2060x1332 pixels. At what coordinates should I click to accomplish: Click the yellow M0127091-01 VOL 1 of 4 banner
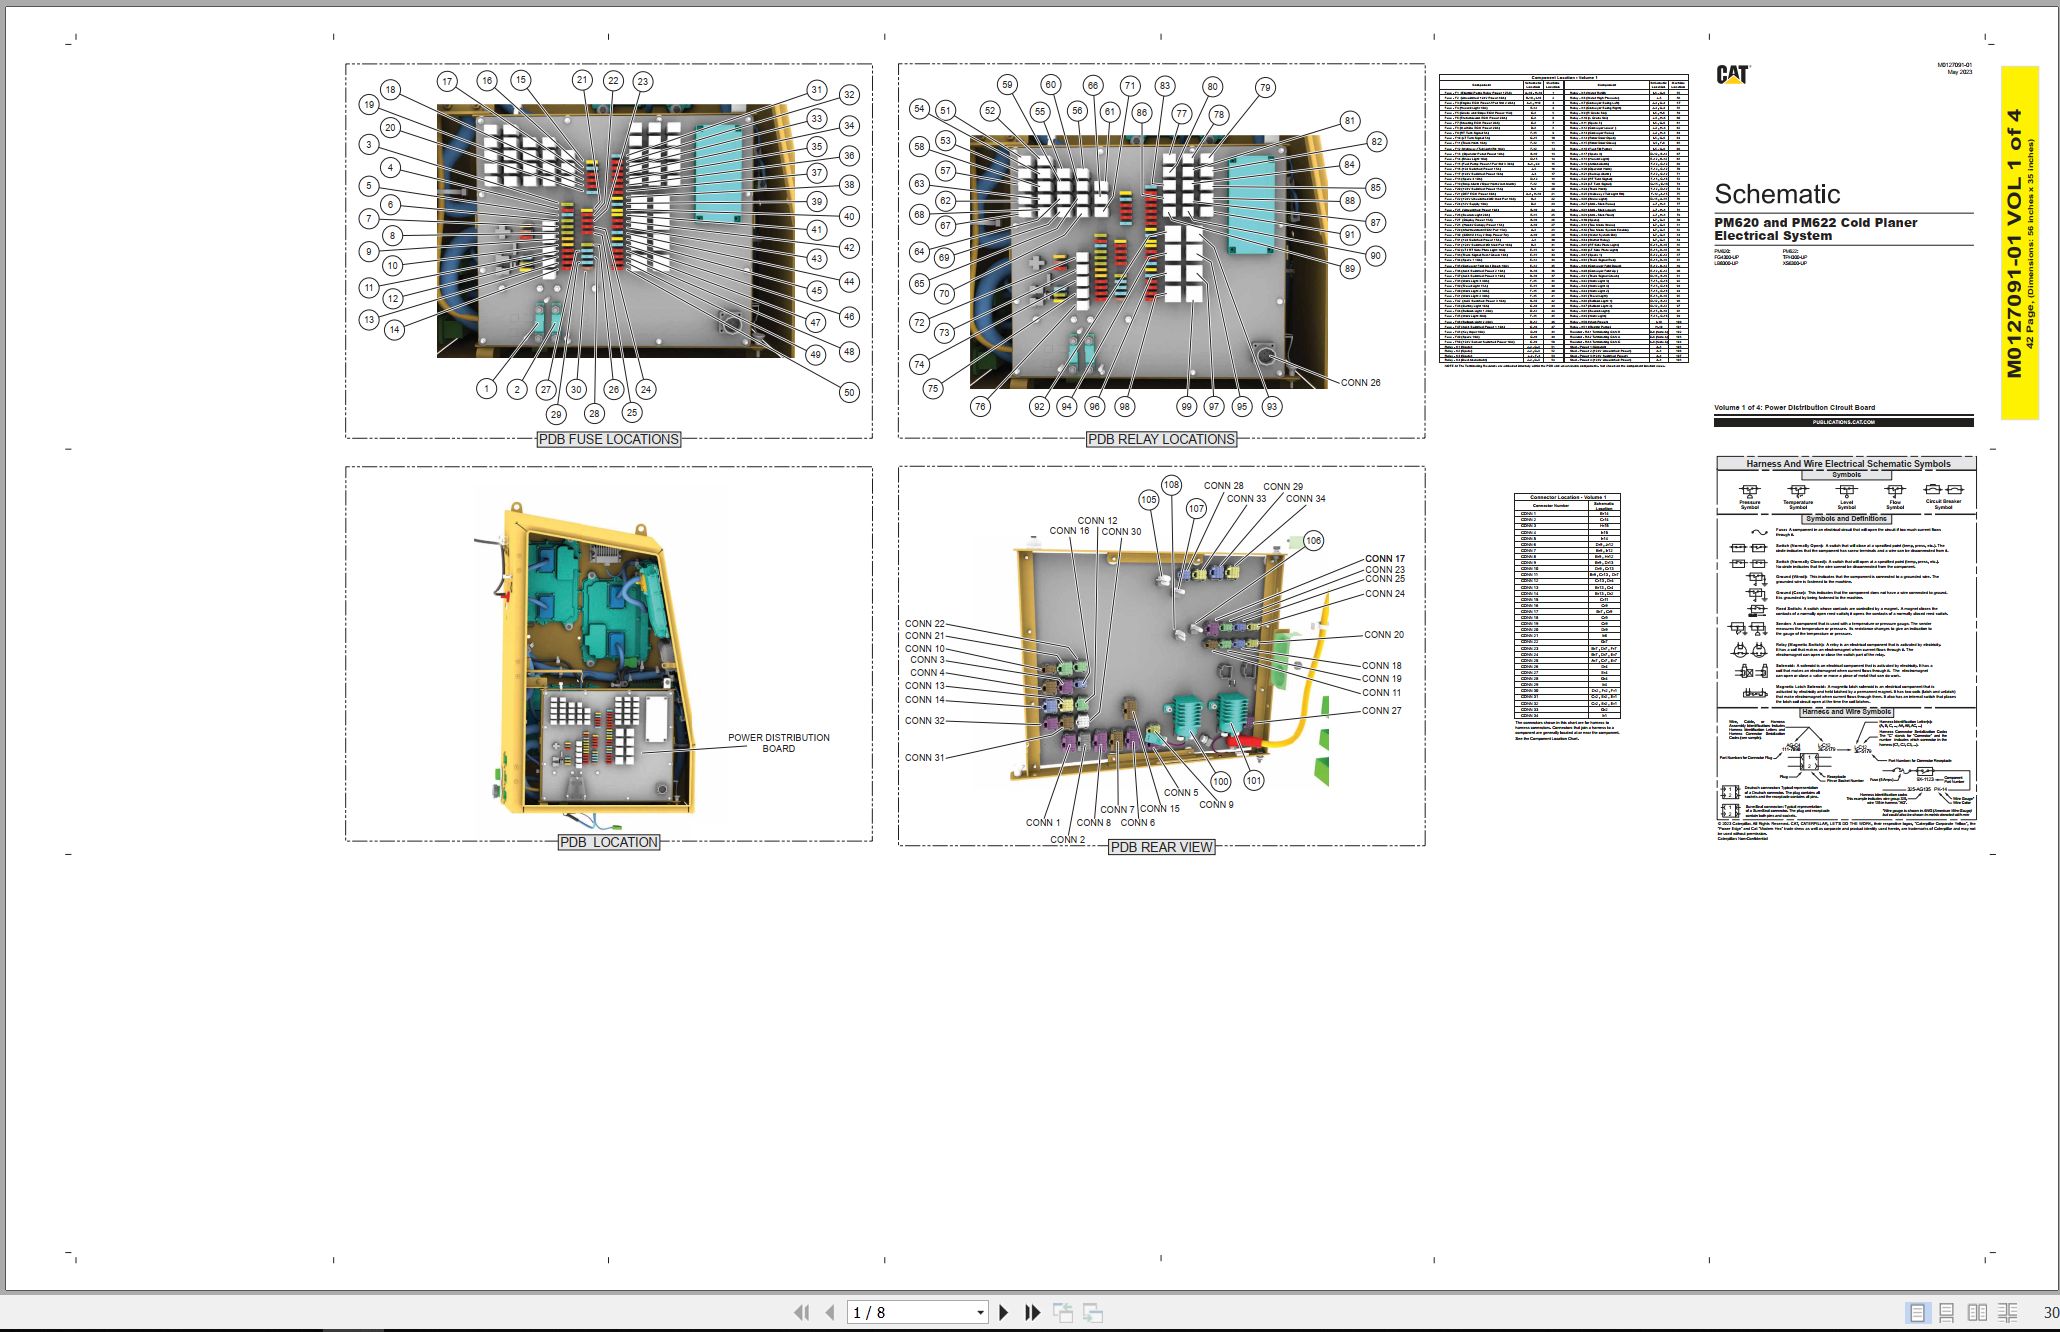(2019, 243)
